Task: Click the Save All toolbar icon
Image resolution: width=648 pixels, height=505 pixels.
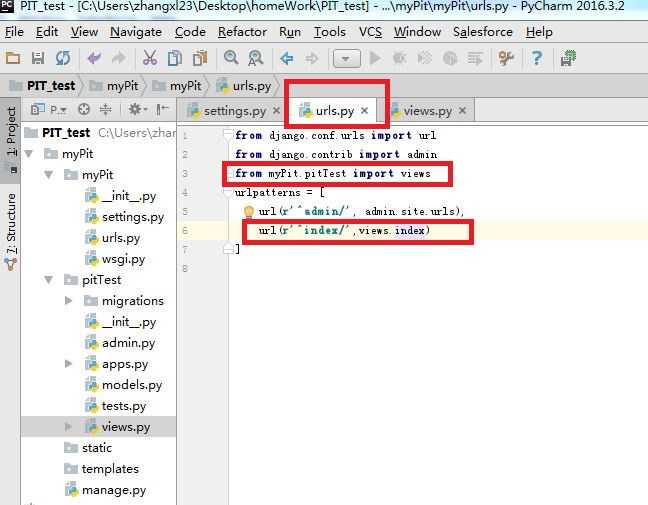Action: (38, 58)
